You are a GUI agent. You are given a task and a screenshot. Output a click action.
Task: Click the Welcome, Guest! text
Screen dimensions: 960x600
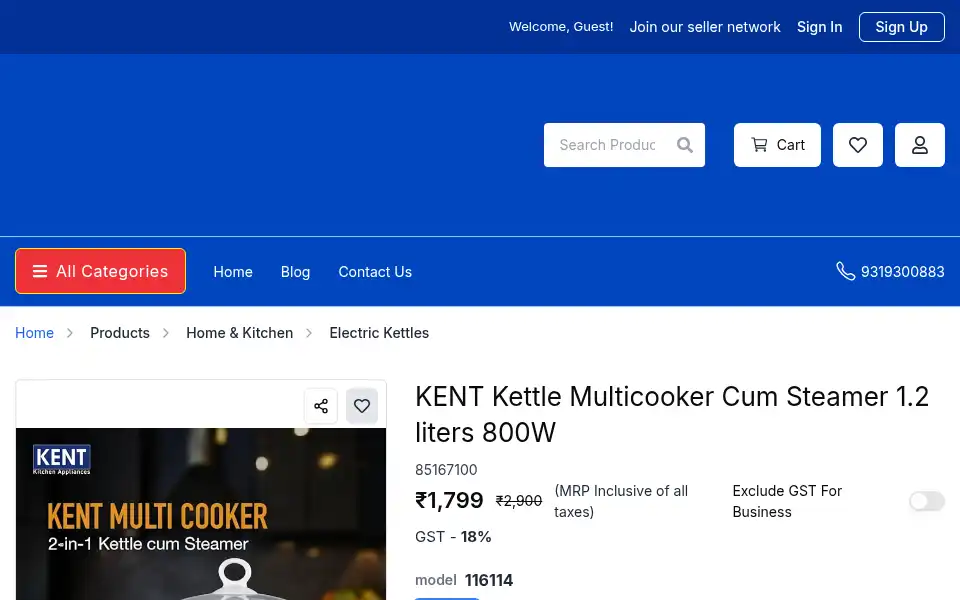(561, 27)
